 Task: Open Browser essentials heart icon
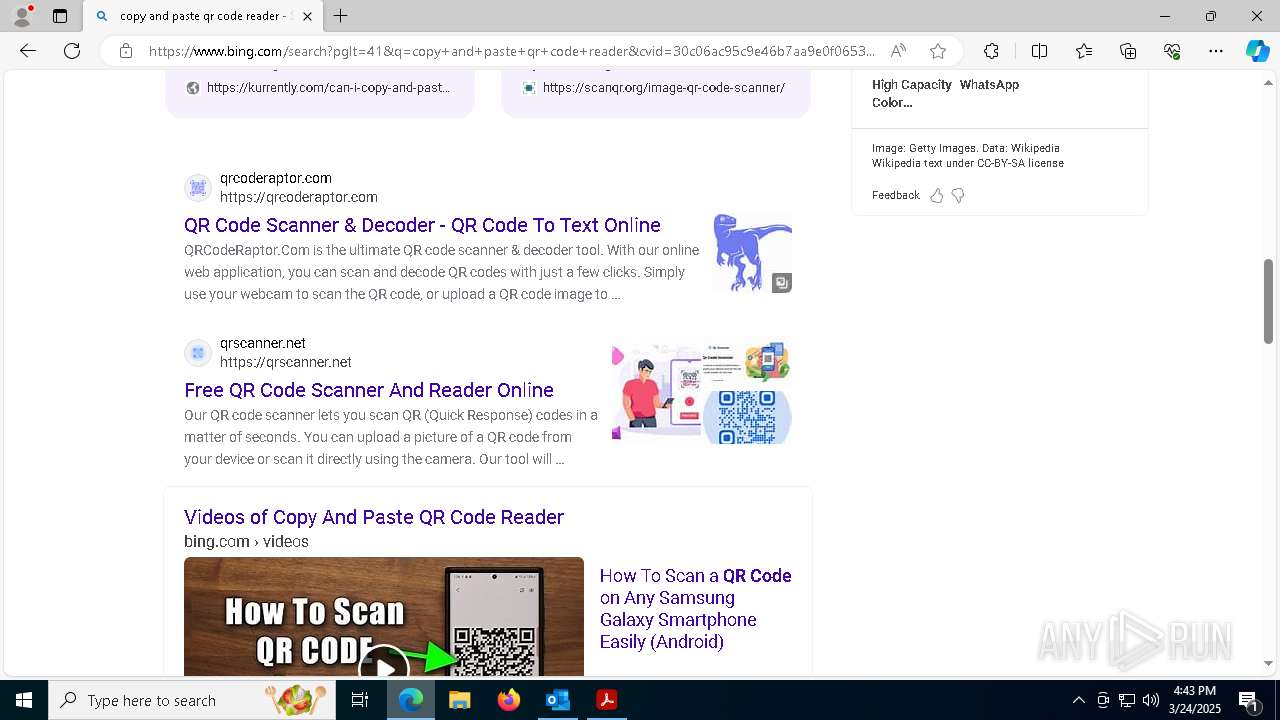click(1172, 51)
